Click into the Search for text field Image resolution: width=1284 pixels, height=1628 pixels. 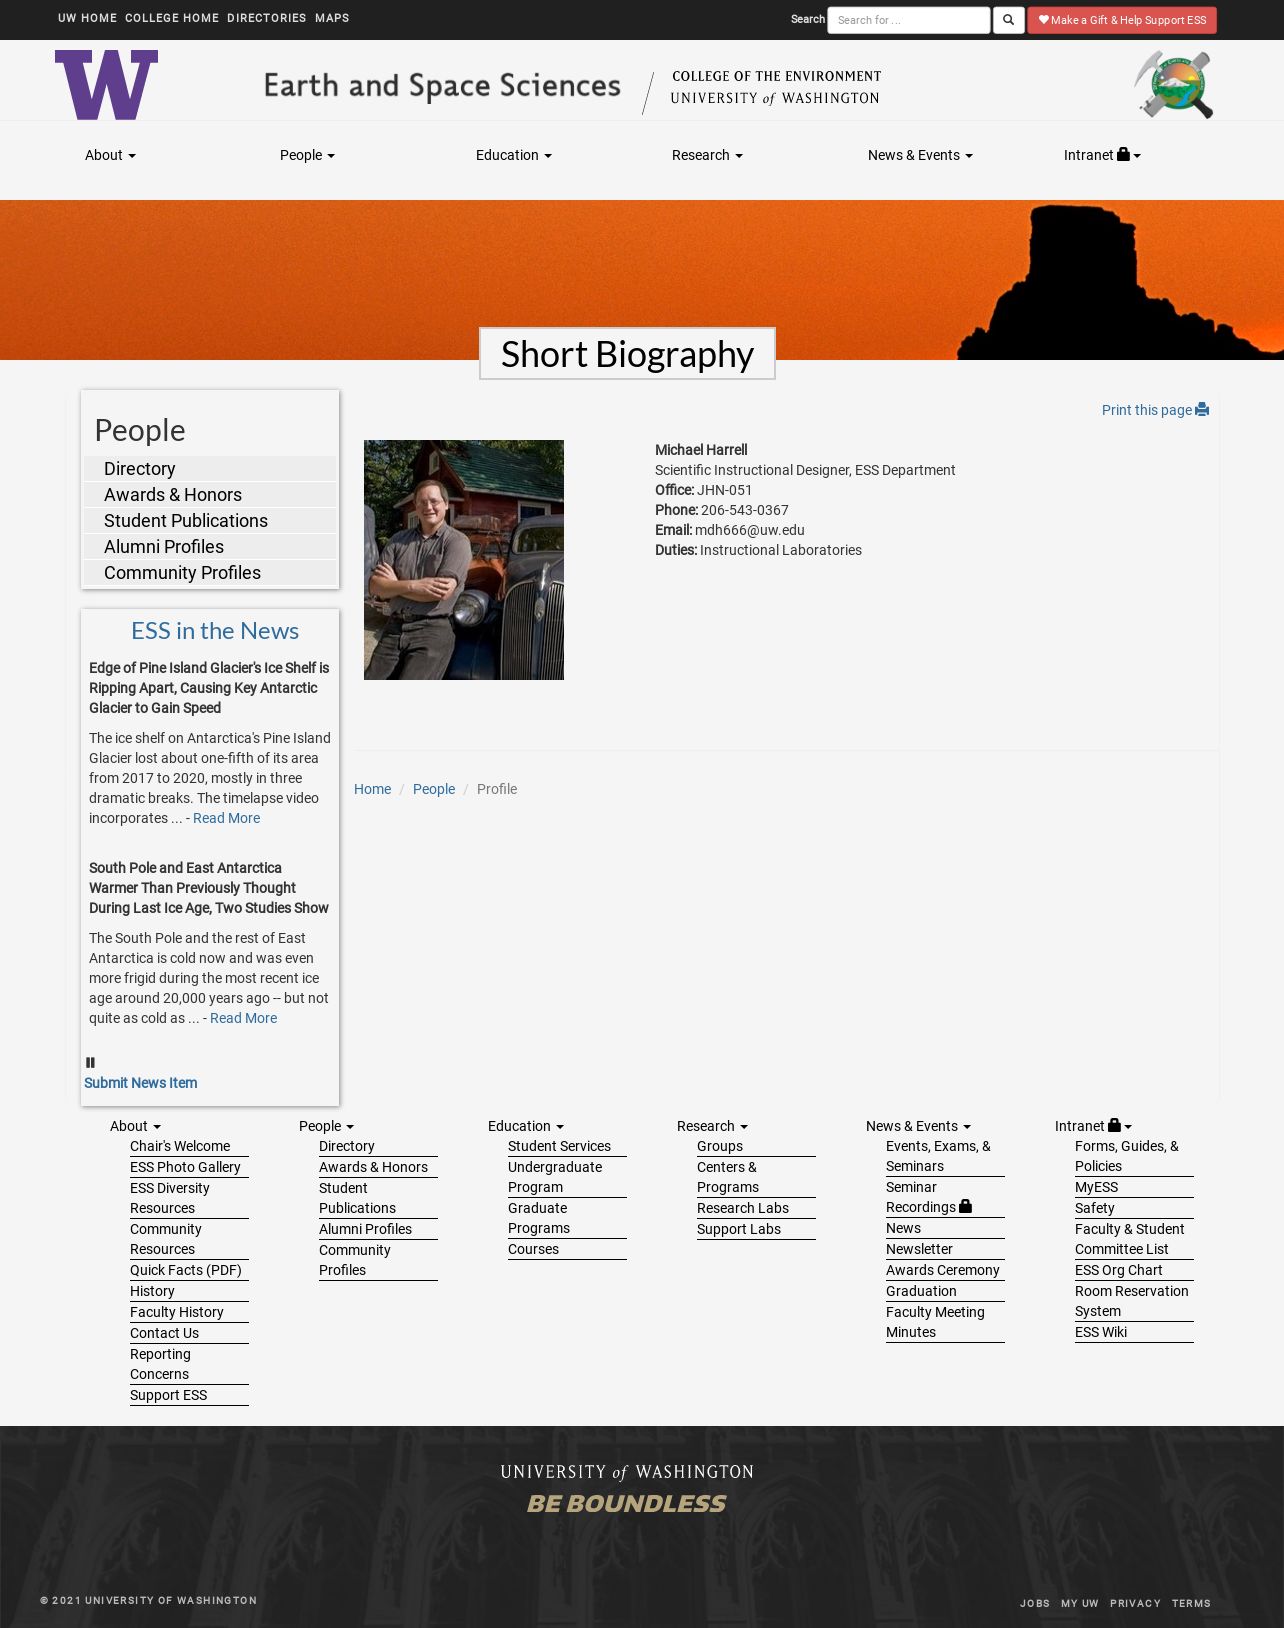click(x=908, y=20)
